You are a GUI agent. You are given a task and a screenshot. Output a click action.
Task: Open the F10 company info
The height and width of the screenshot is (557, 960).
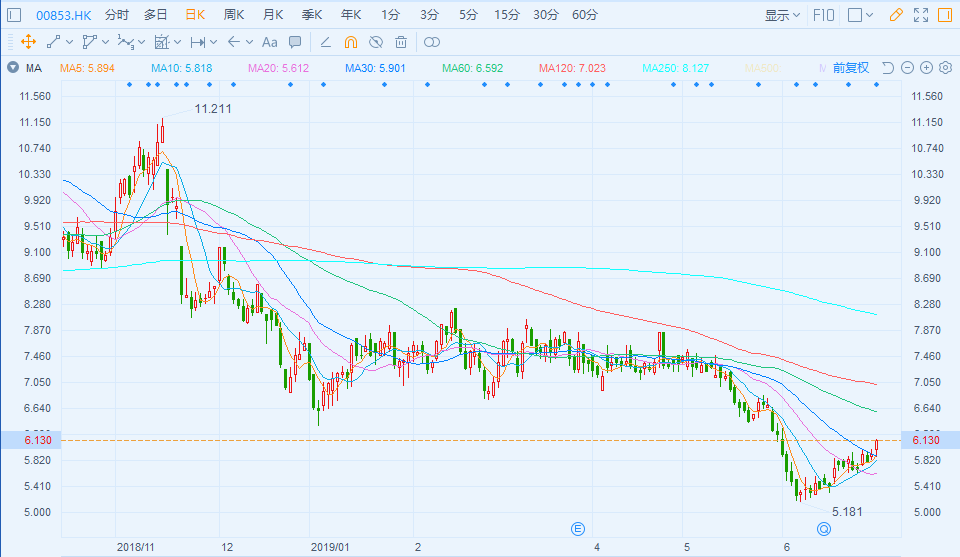click(824, 15)
